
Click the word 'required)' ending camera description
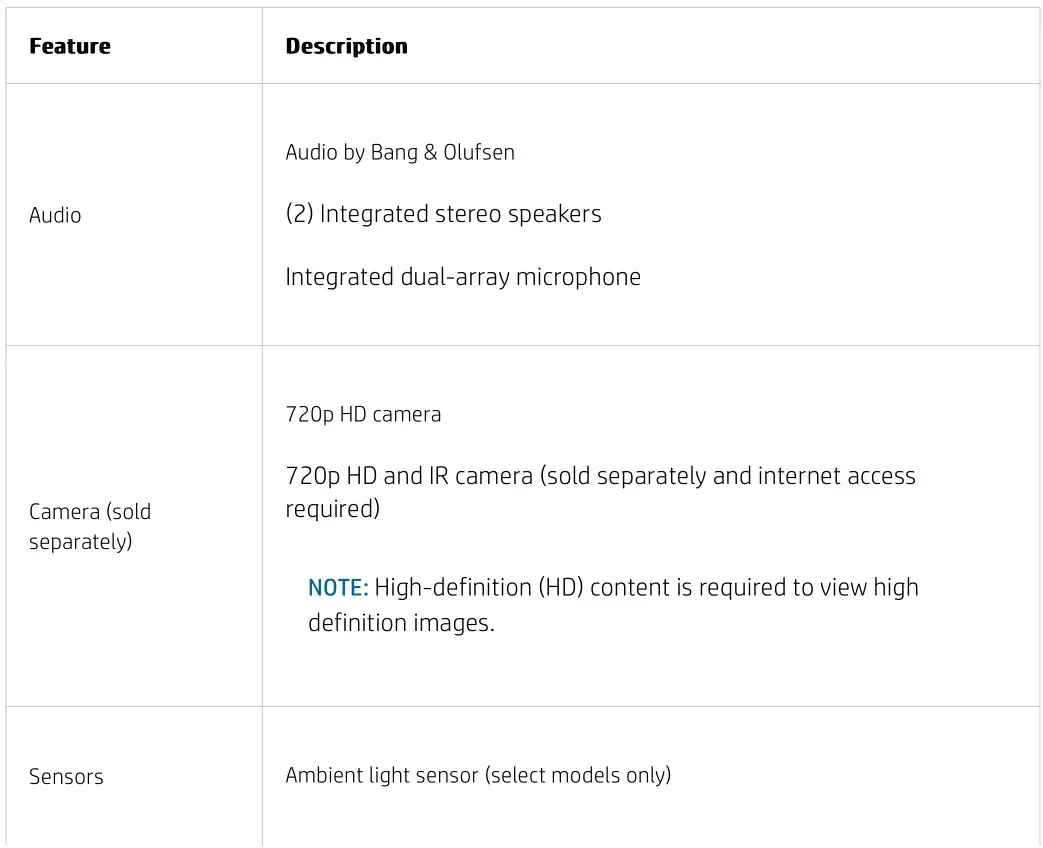(332, 508)
